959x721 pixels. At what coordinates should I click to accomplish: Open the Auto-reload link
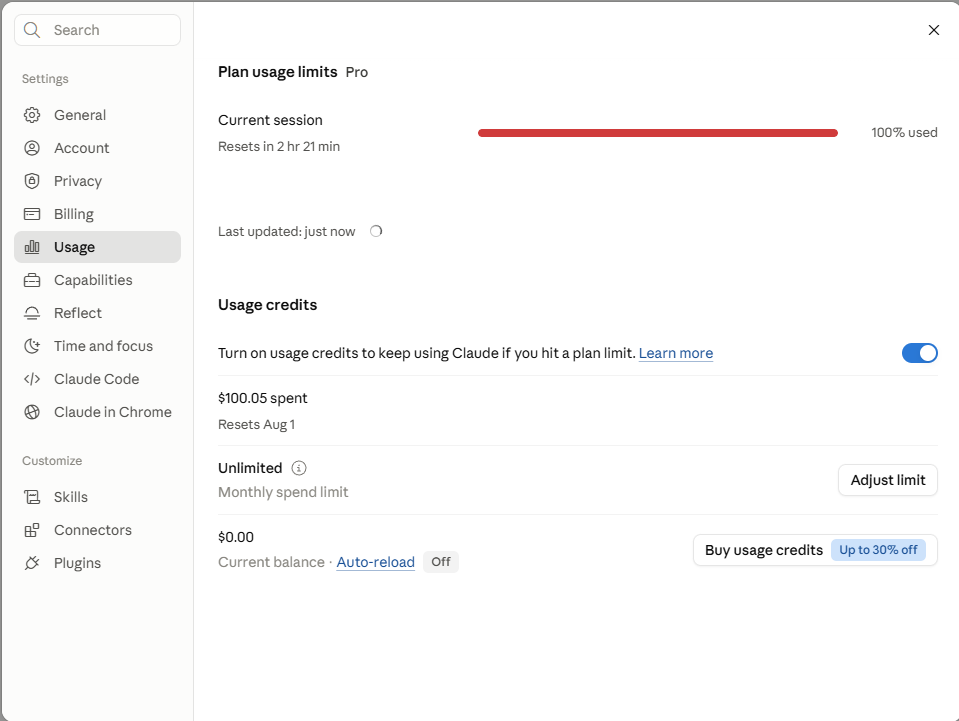(x=376, y=562)
